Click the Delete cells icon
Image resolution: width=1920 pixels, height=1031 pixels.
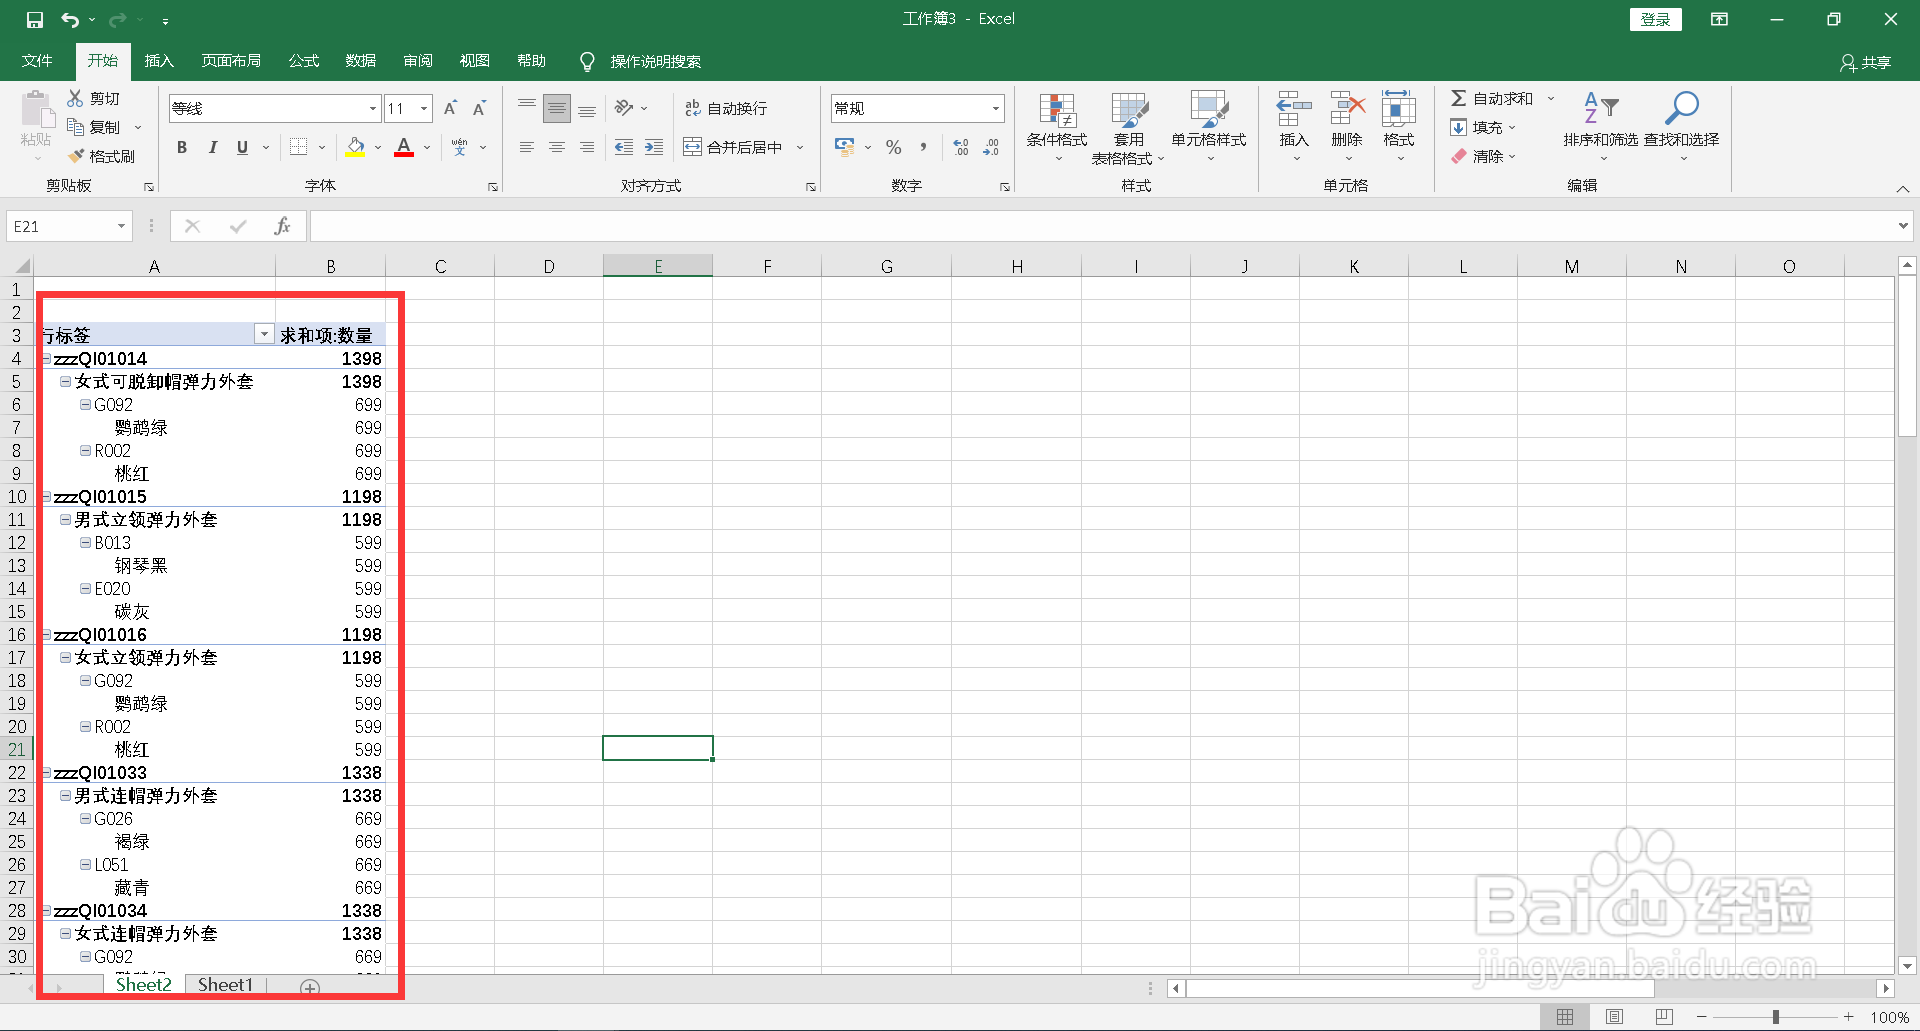1347,108
